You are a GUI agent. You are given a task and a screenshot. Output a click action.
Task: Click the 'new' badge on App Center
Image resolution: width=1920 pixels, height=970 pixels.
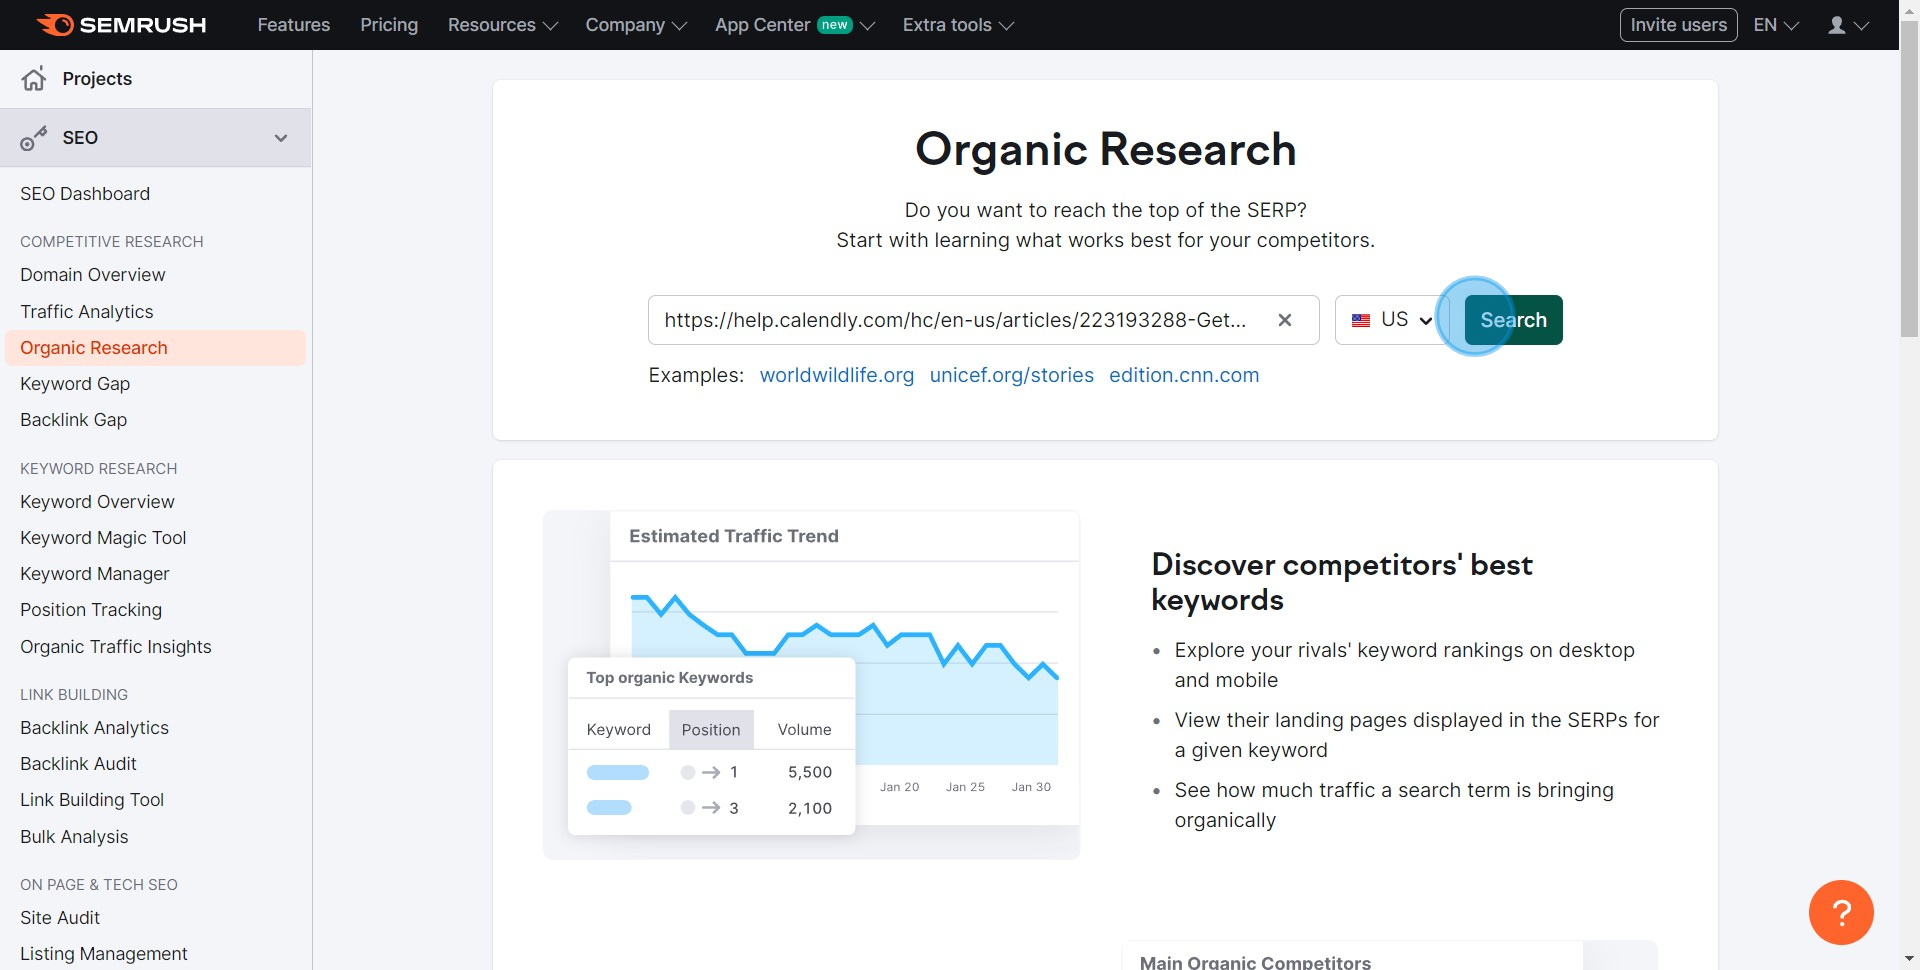[835, 25]
